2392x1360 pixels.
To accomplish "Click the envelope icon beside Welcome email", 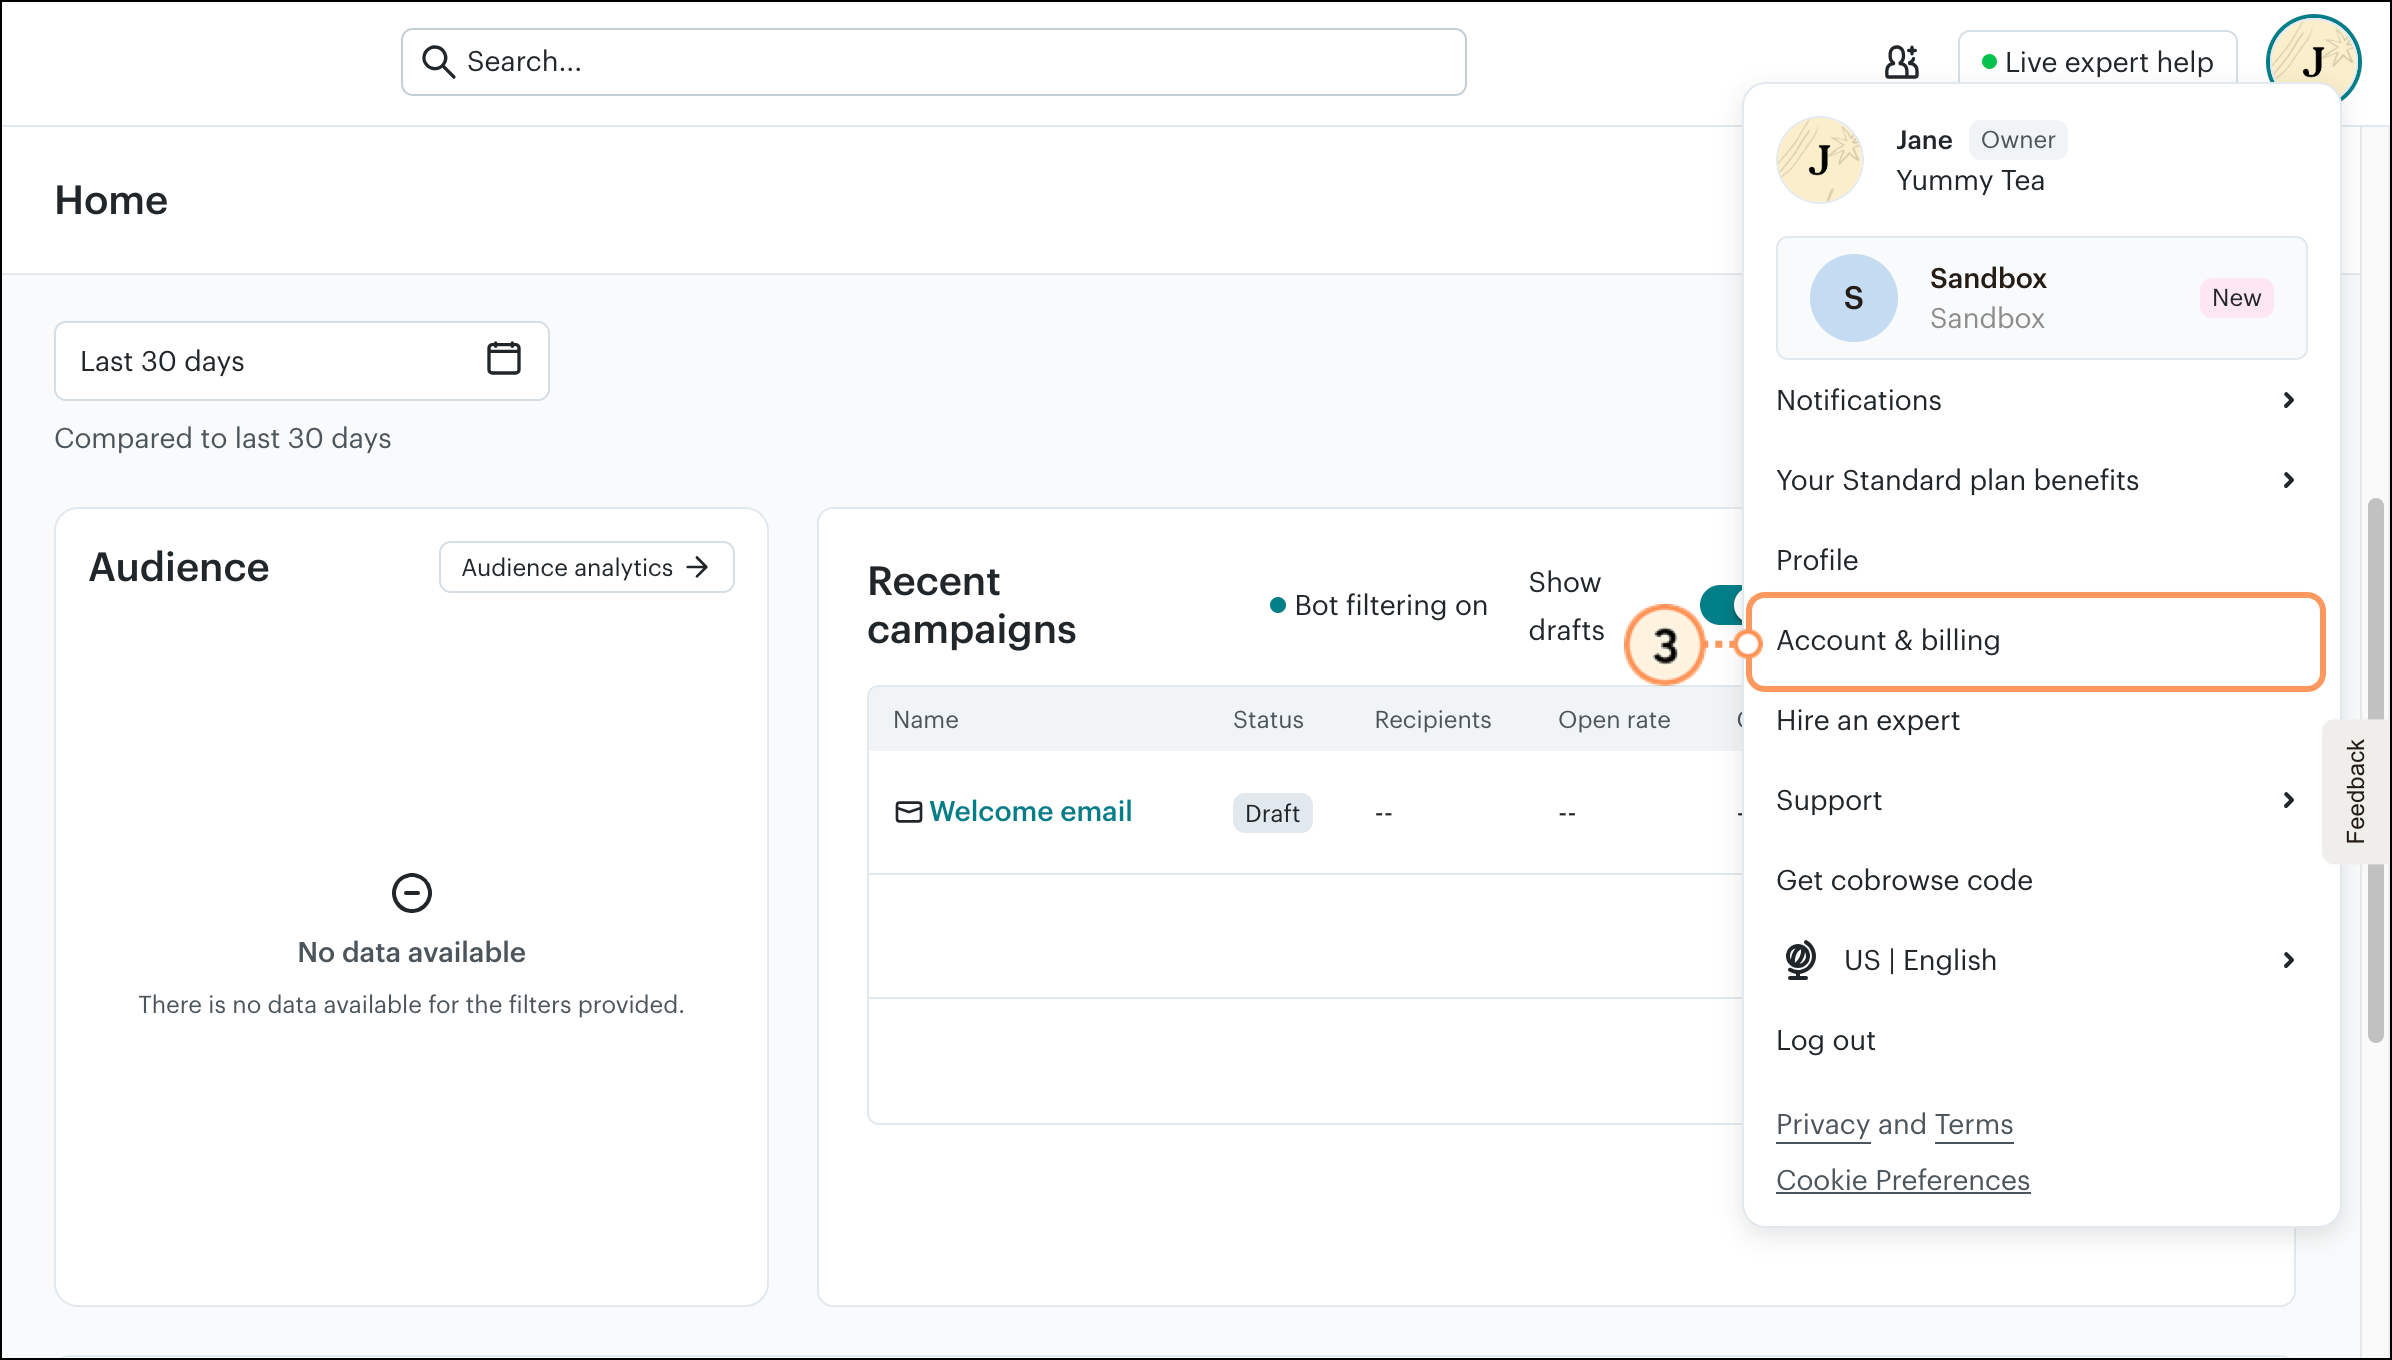I will 908,811.
